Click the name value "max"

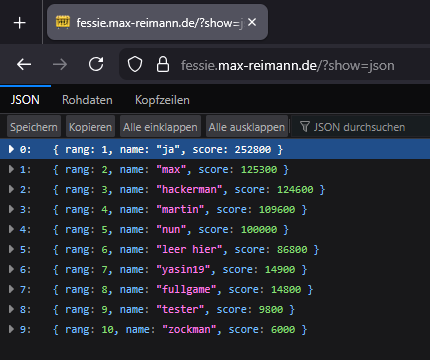pos(171,169)
